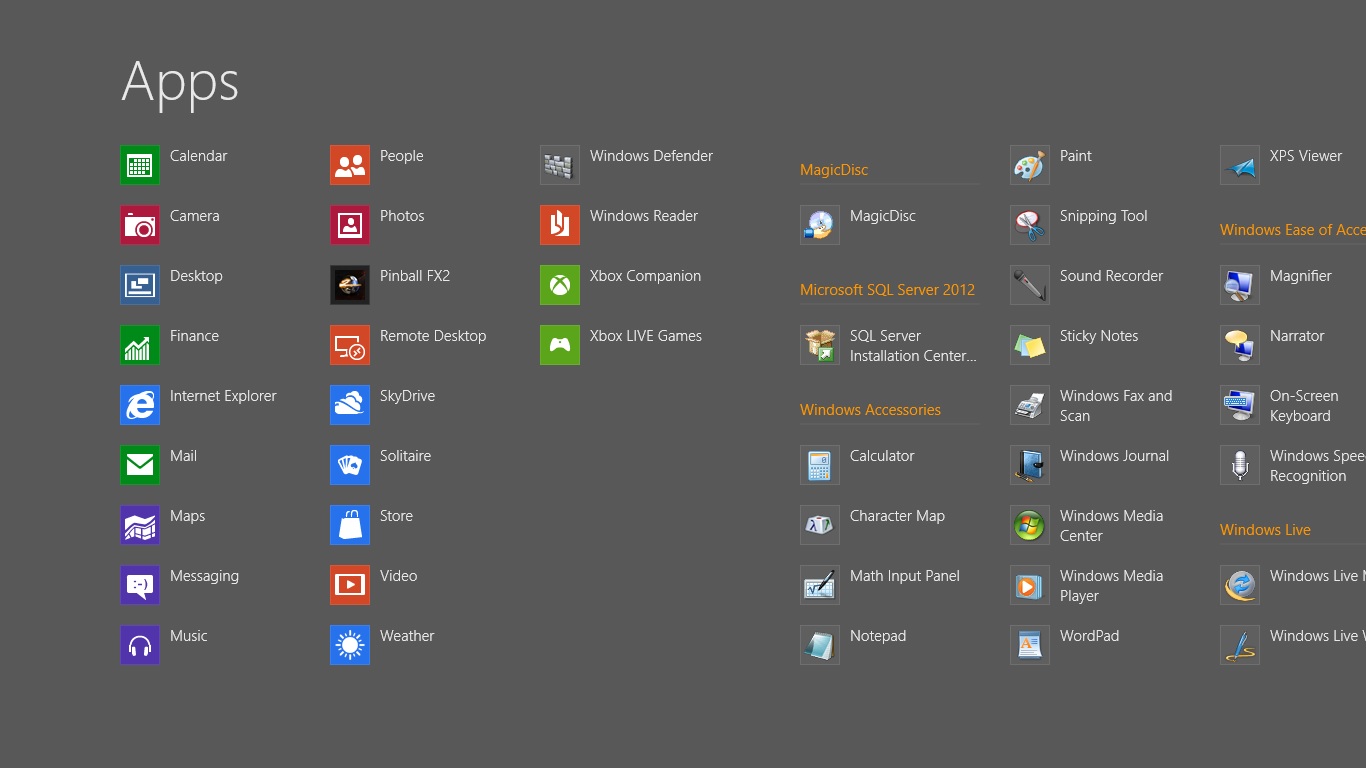The width and height of the screenshot is (1366, 768).
Task: Open Windows Reader icon
Action: 560,225
